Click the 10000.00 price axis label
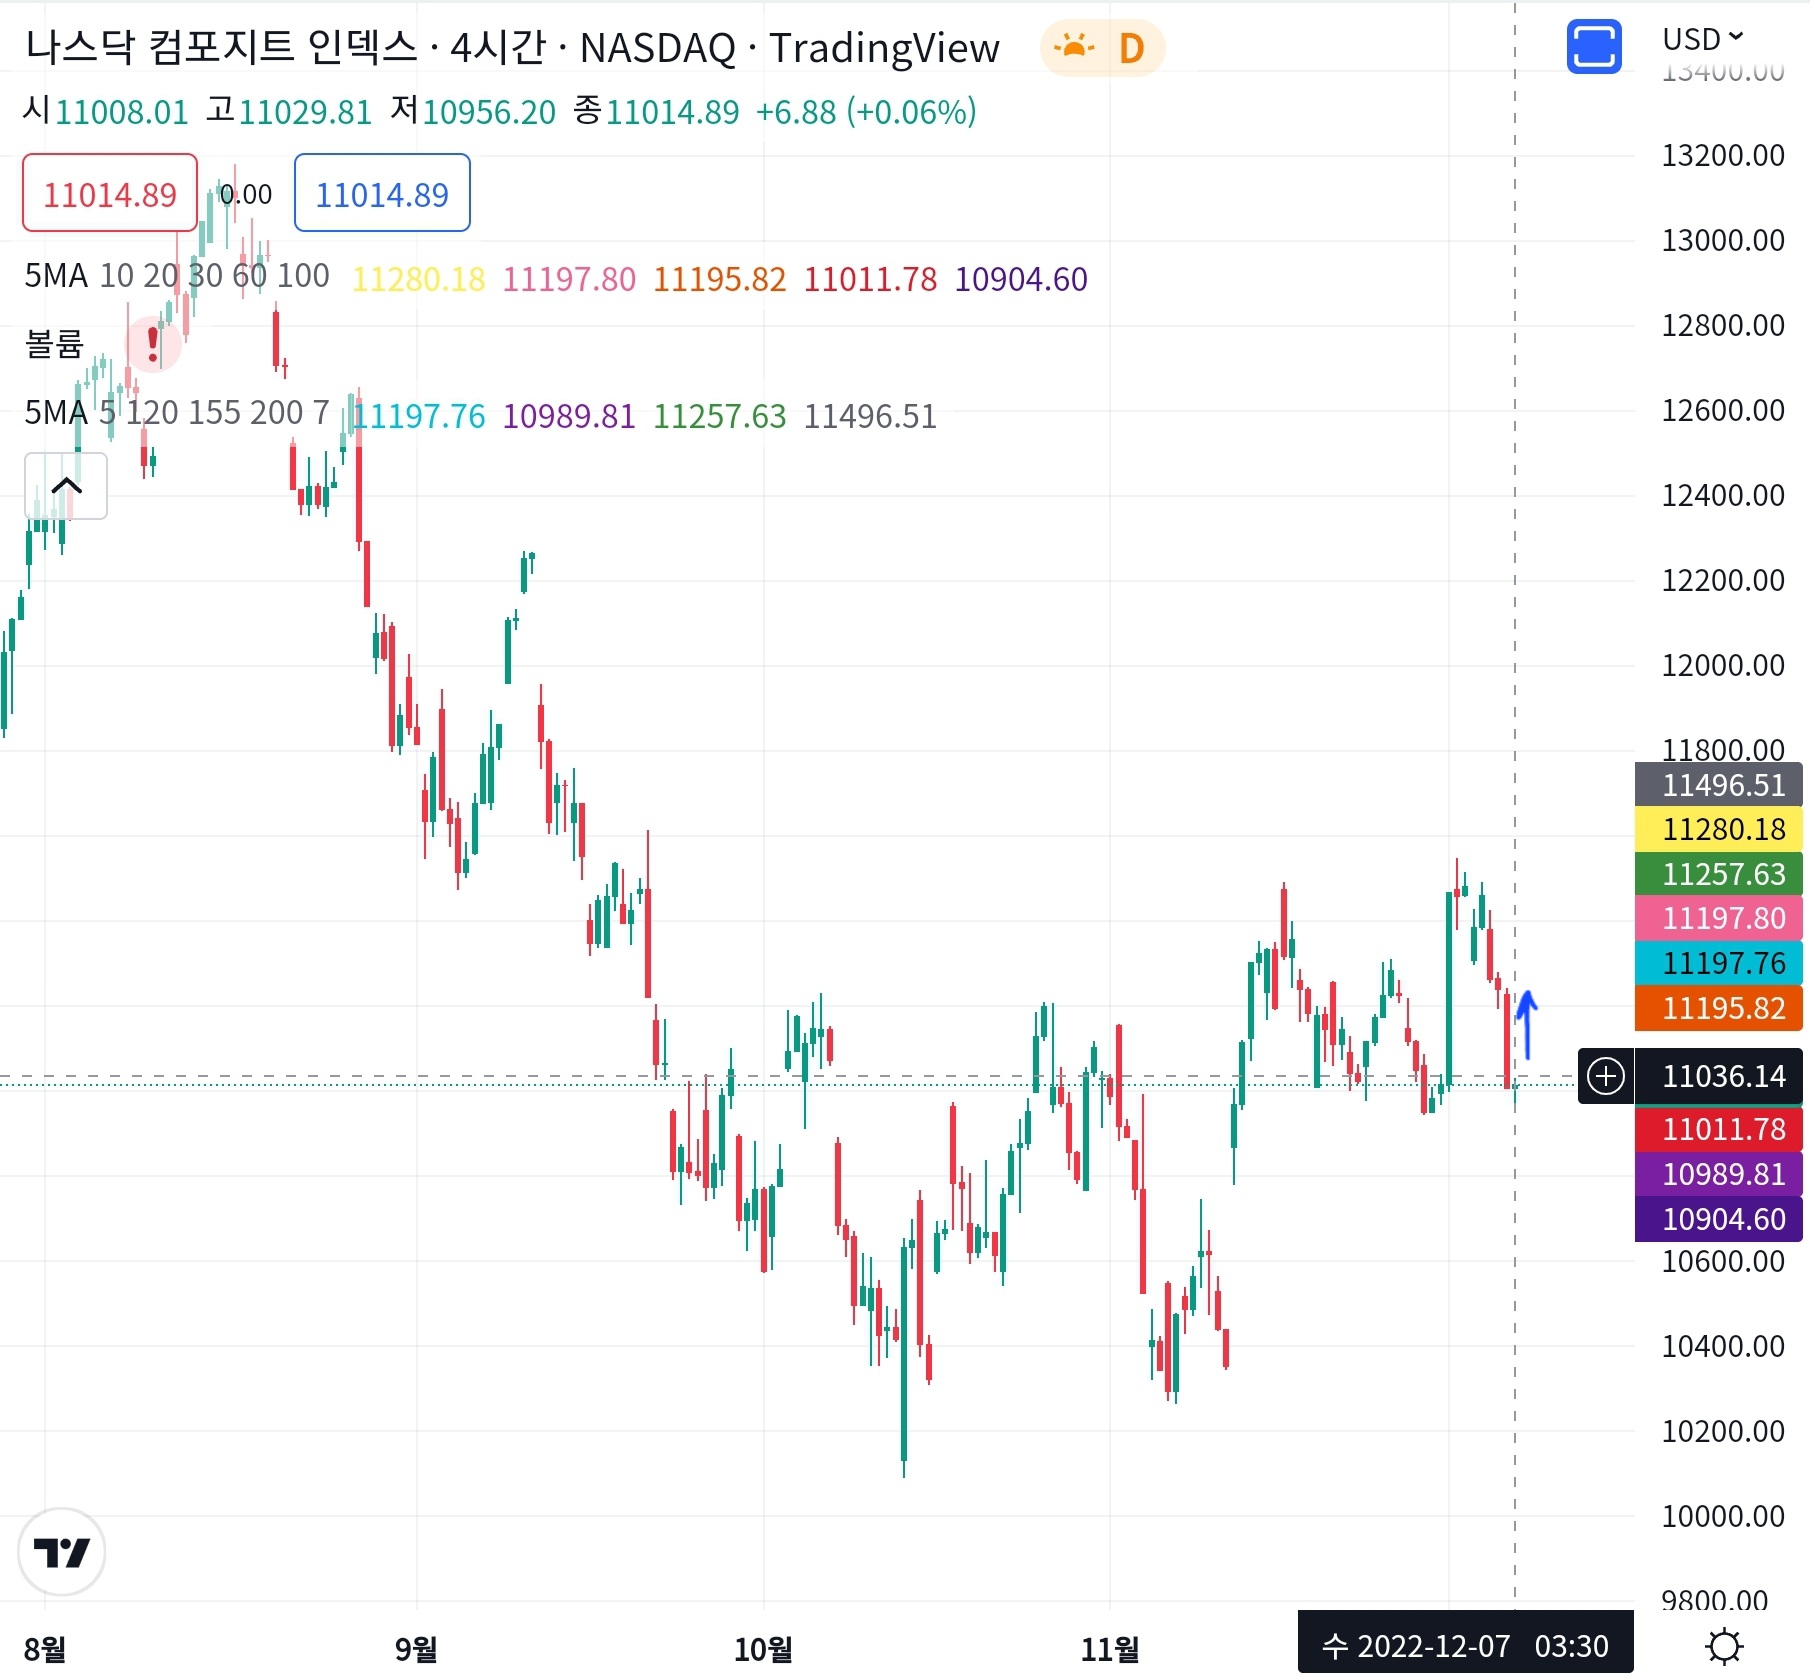This screenshot has width=1810, height=1678. (1723, 1516)
